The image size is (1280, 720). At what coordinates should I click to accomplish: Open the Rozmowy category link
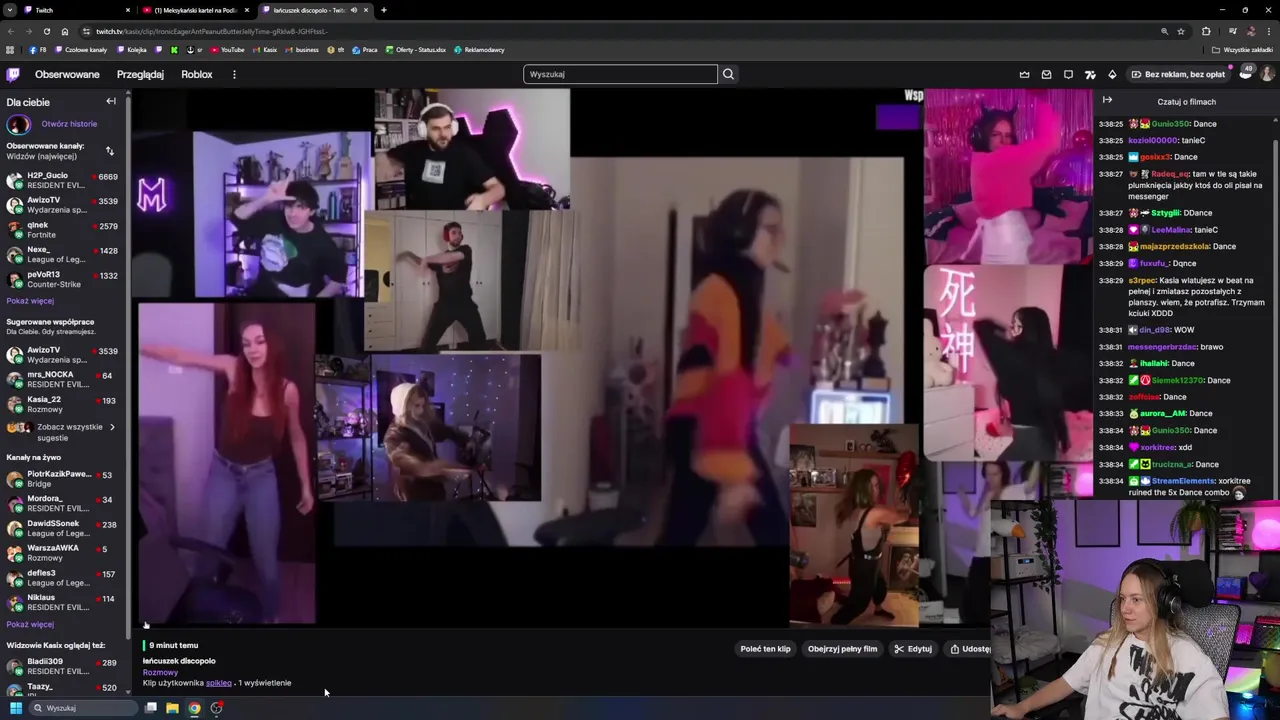click(160, 672)
